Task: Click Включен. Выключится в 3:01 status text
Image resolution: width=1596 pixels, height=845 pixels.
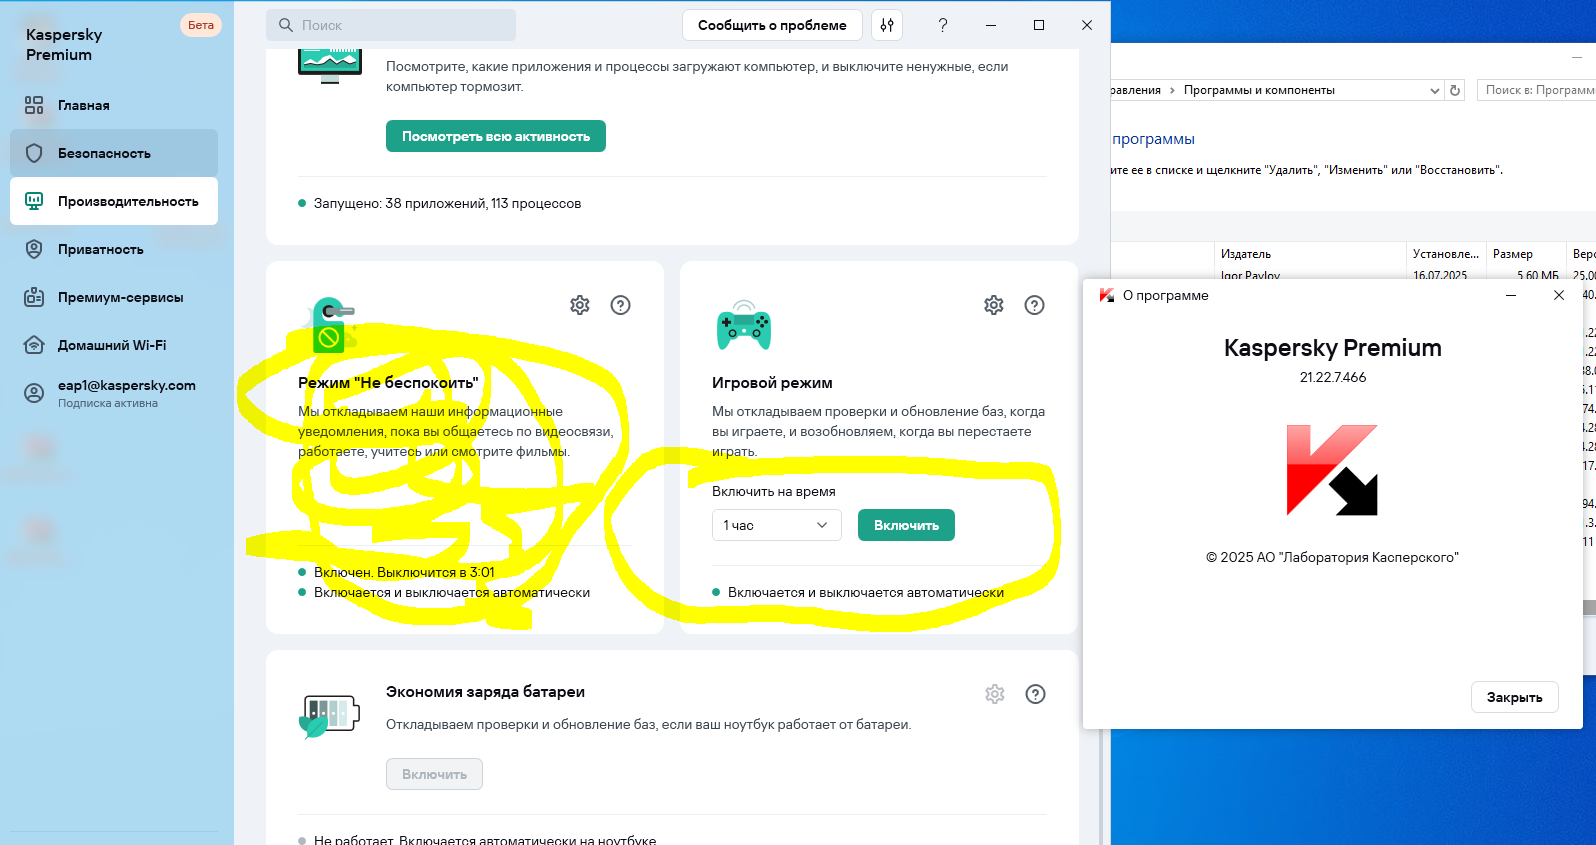Action: tap(404, 572)
